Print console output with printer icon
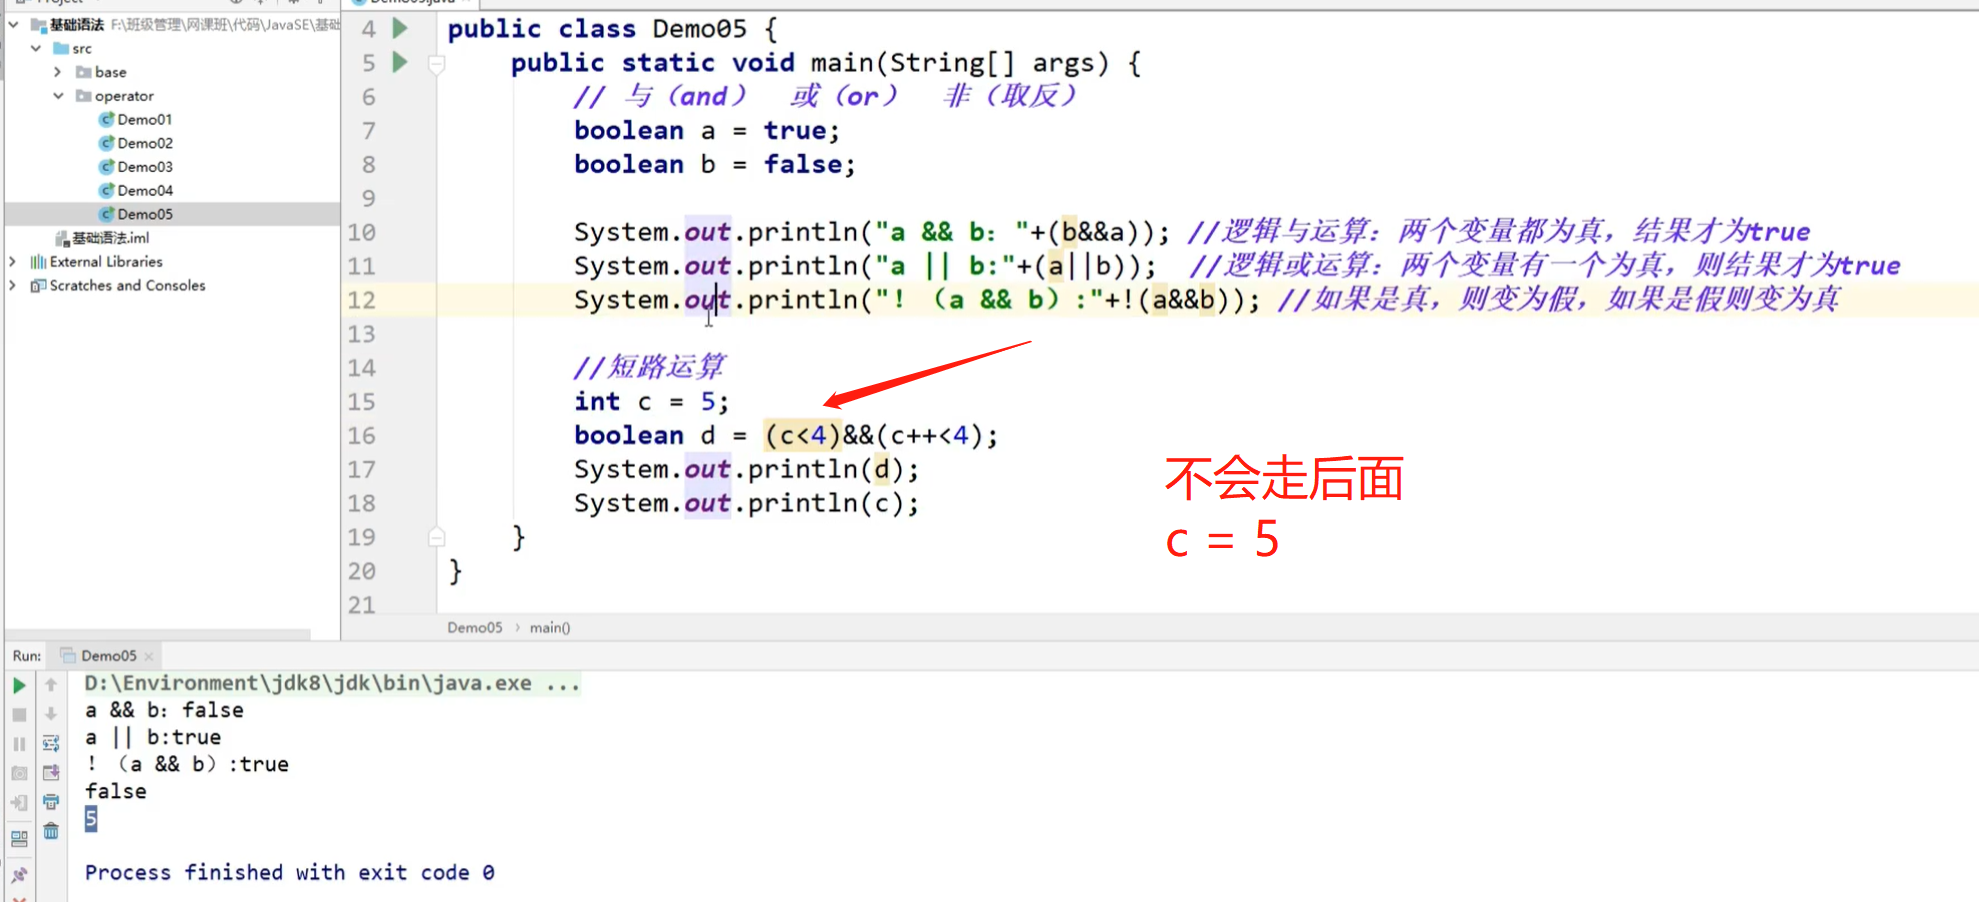The width and height of the screenshot is (1979, 902). tap(51, 802)
